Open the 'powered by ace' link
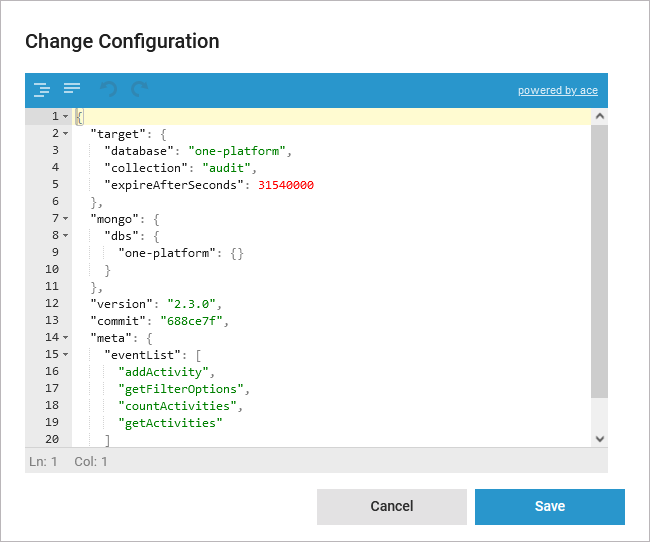Image resolution: width=650 pixels, height=542 pixels. [x=557, y=90]
